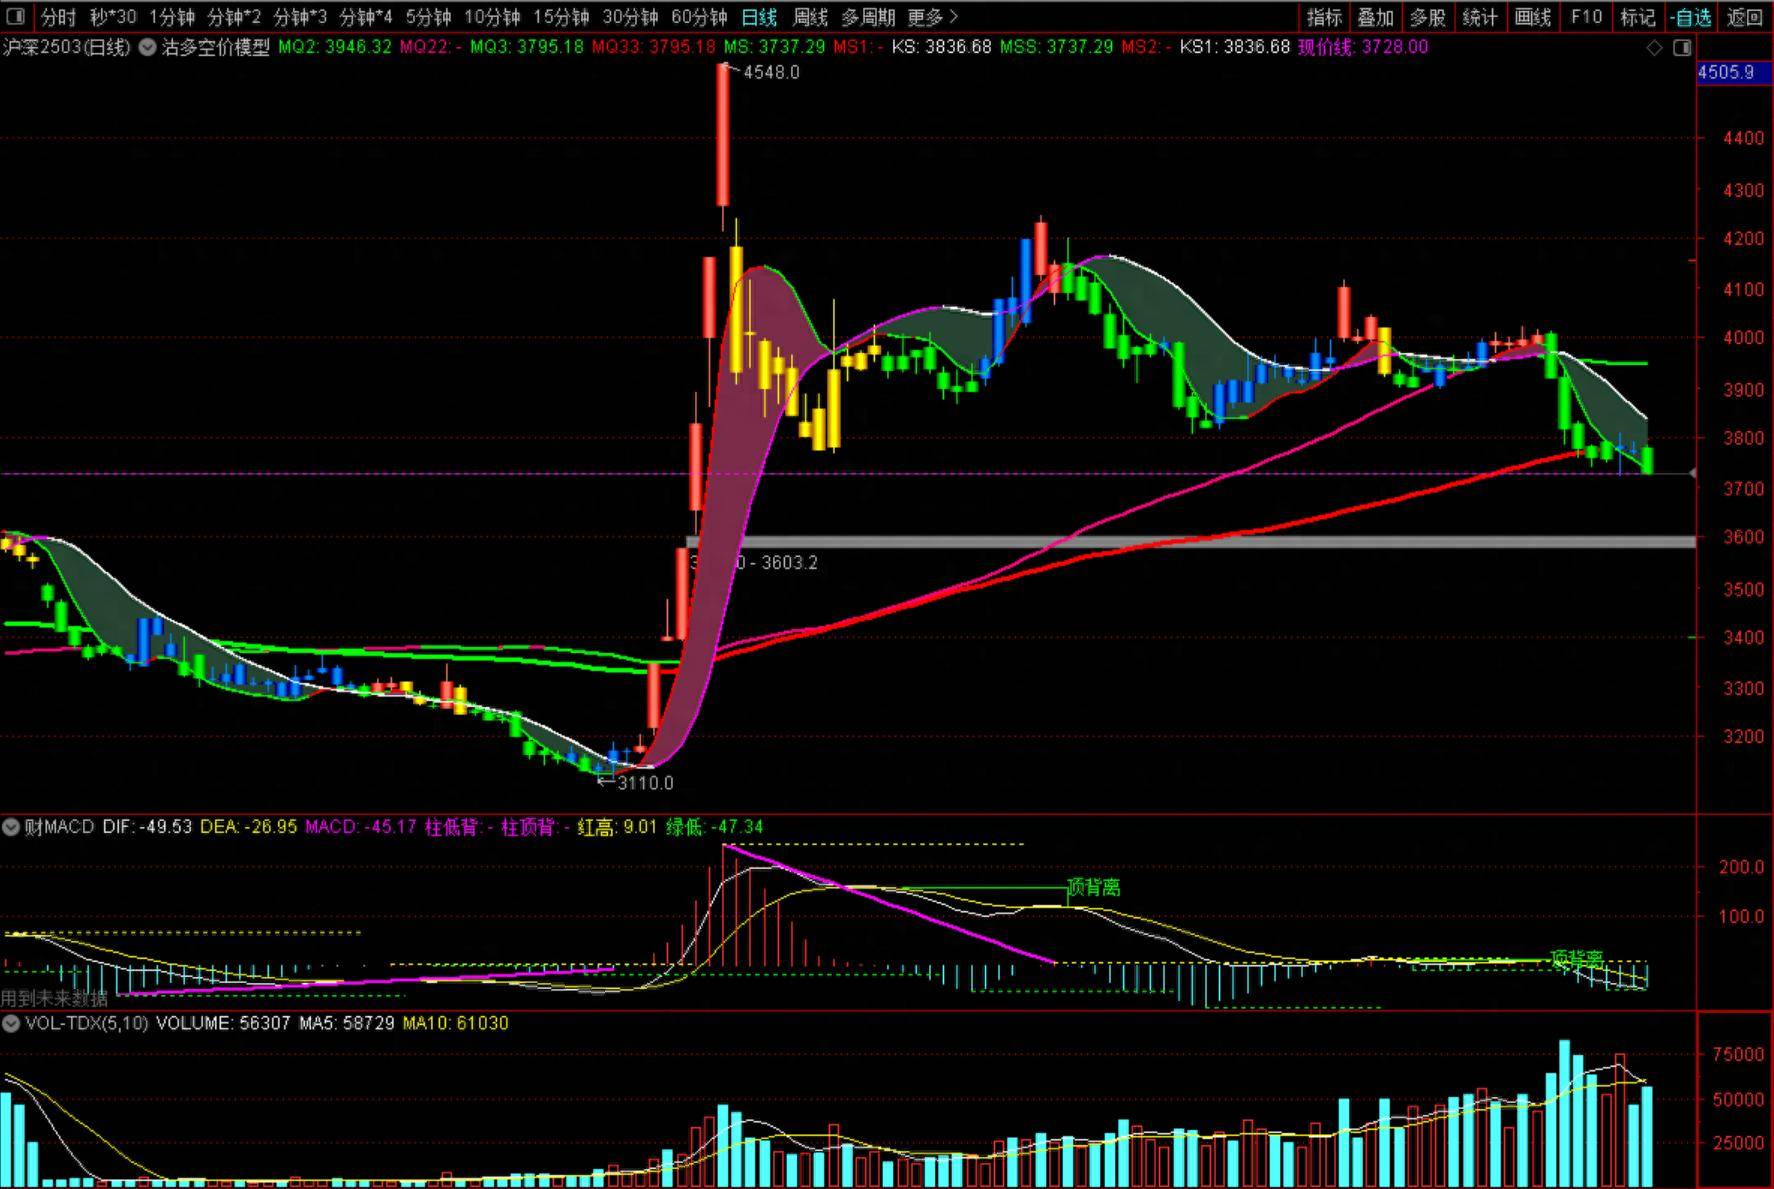Open the 指标 indicators button

1324,17
